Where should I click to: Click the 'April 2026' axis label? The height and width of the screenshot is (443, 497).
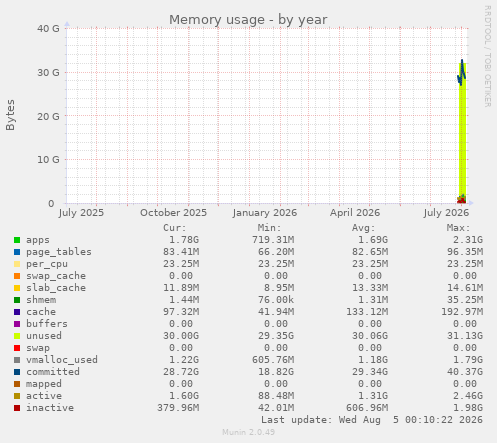click(x=355, y=213)
